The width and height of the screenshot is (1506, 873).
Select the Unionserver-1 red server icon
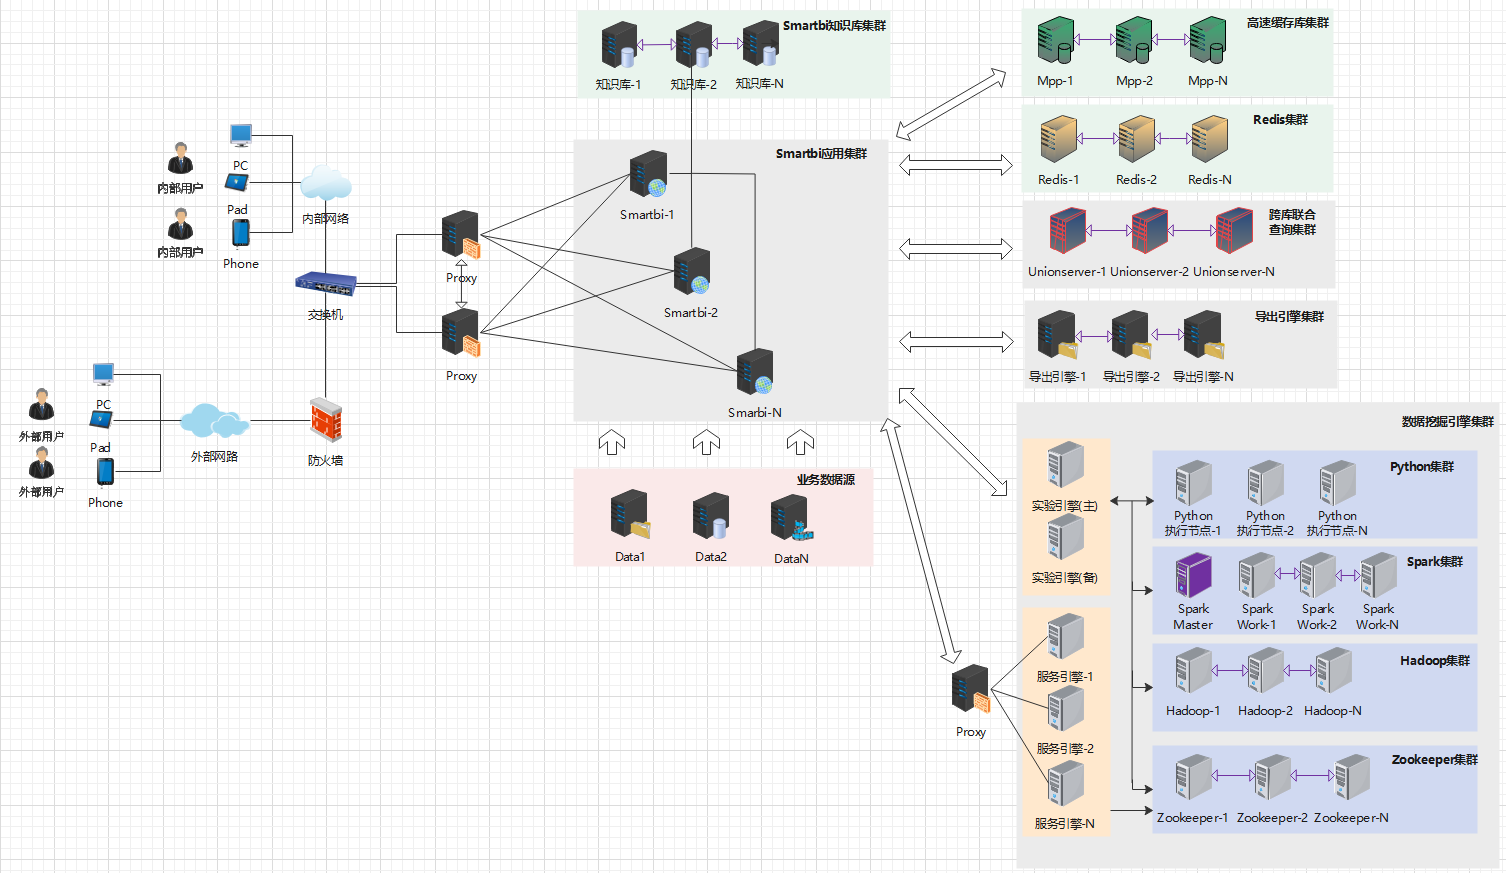(x=1068, y=231)
